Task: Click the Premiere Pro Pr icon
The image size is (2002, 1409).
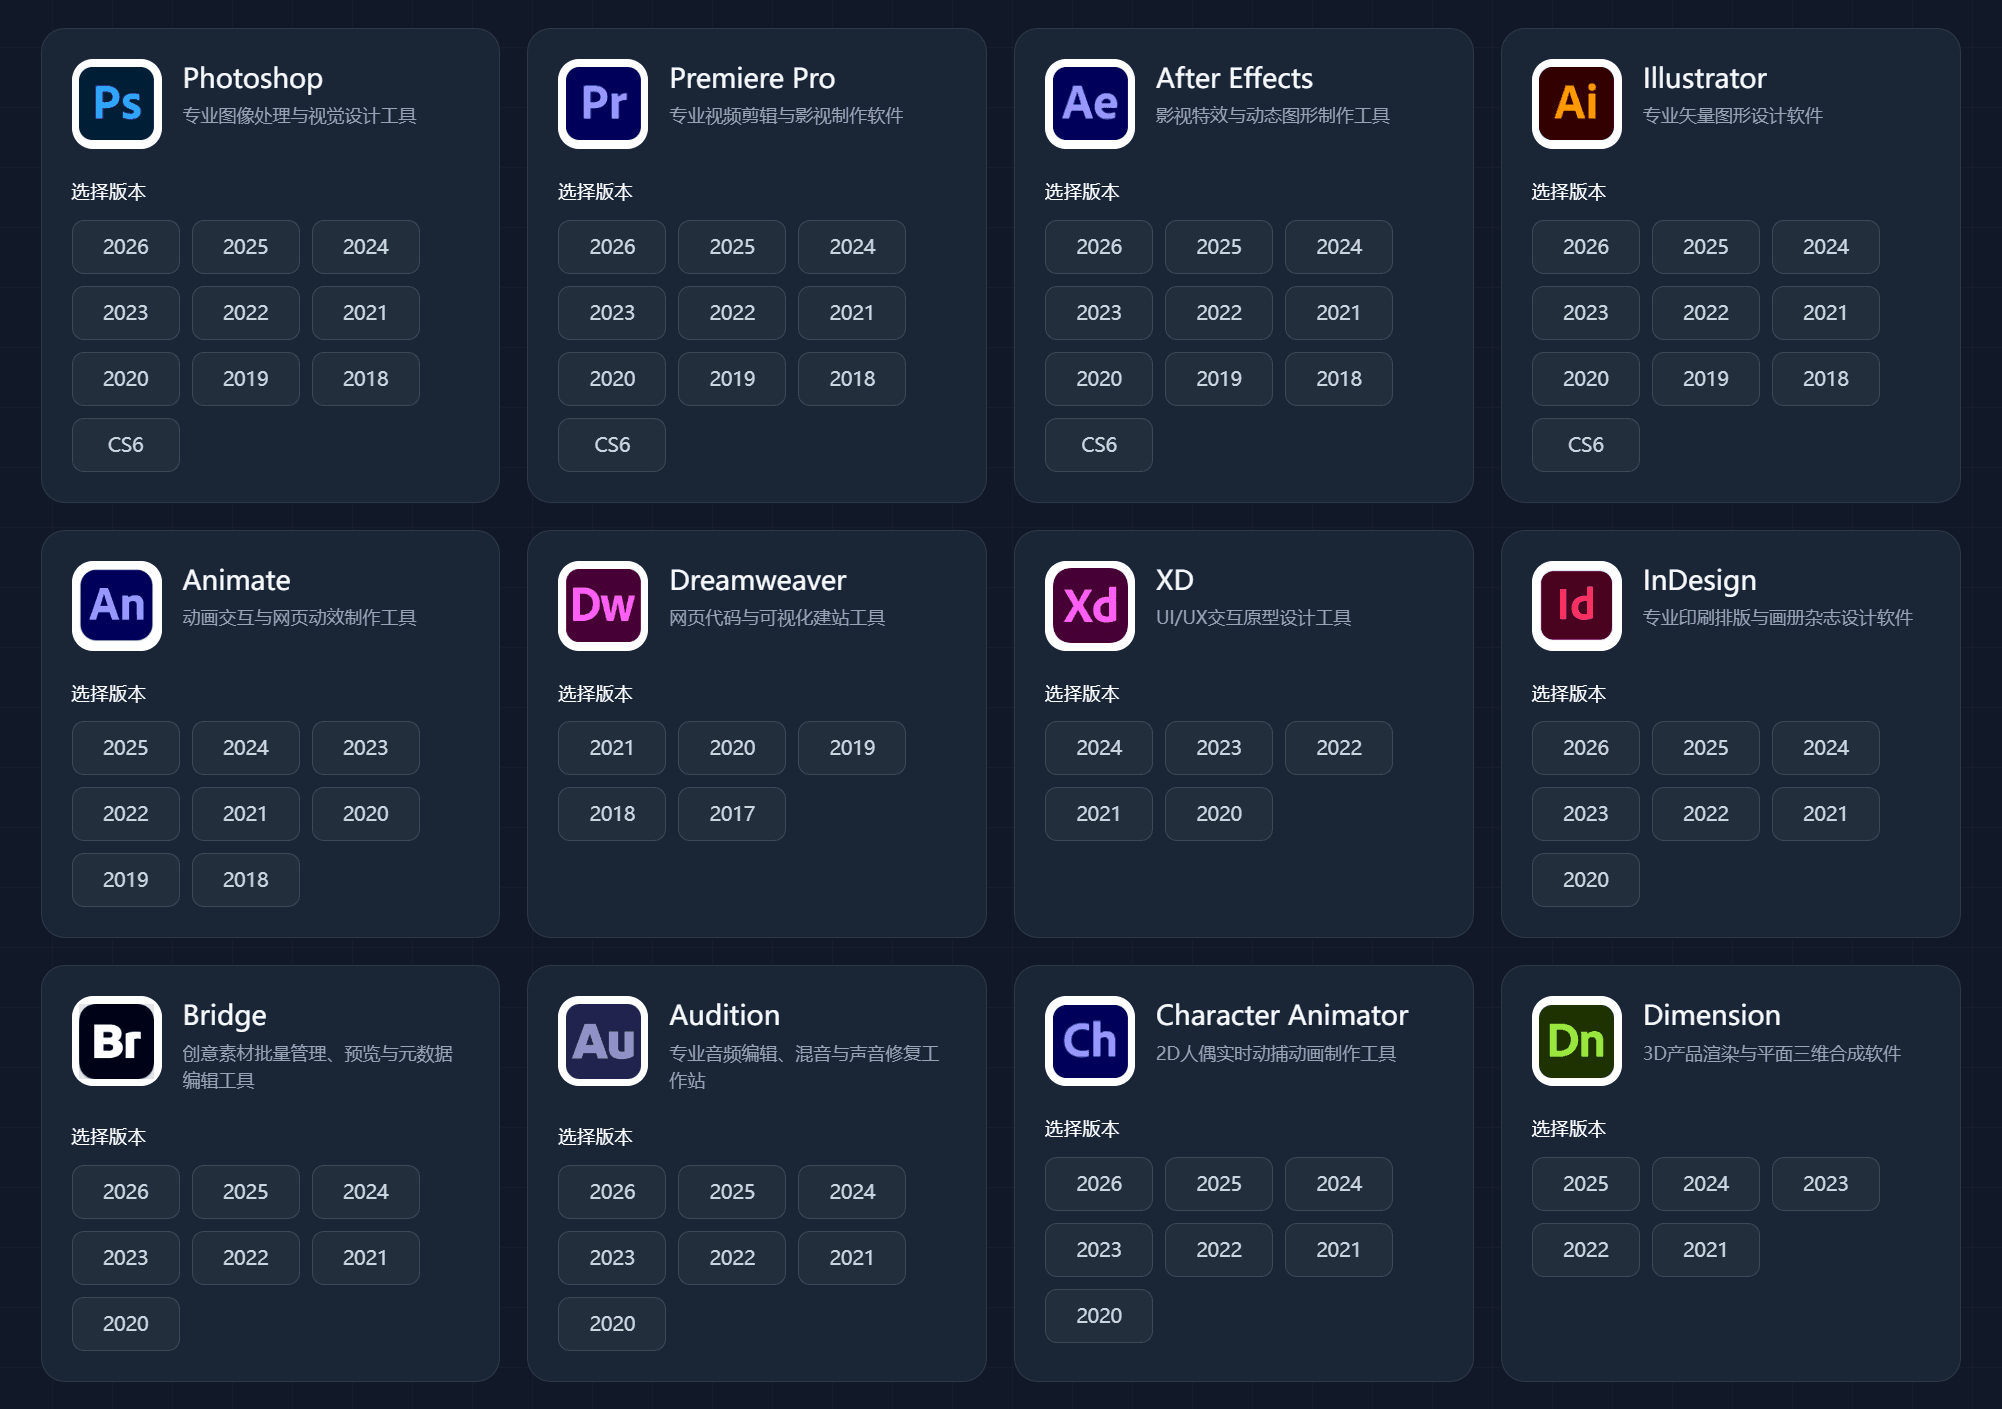Action: click(603, 104)
